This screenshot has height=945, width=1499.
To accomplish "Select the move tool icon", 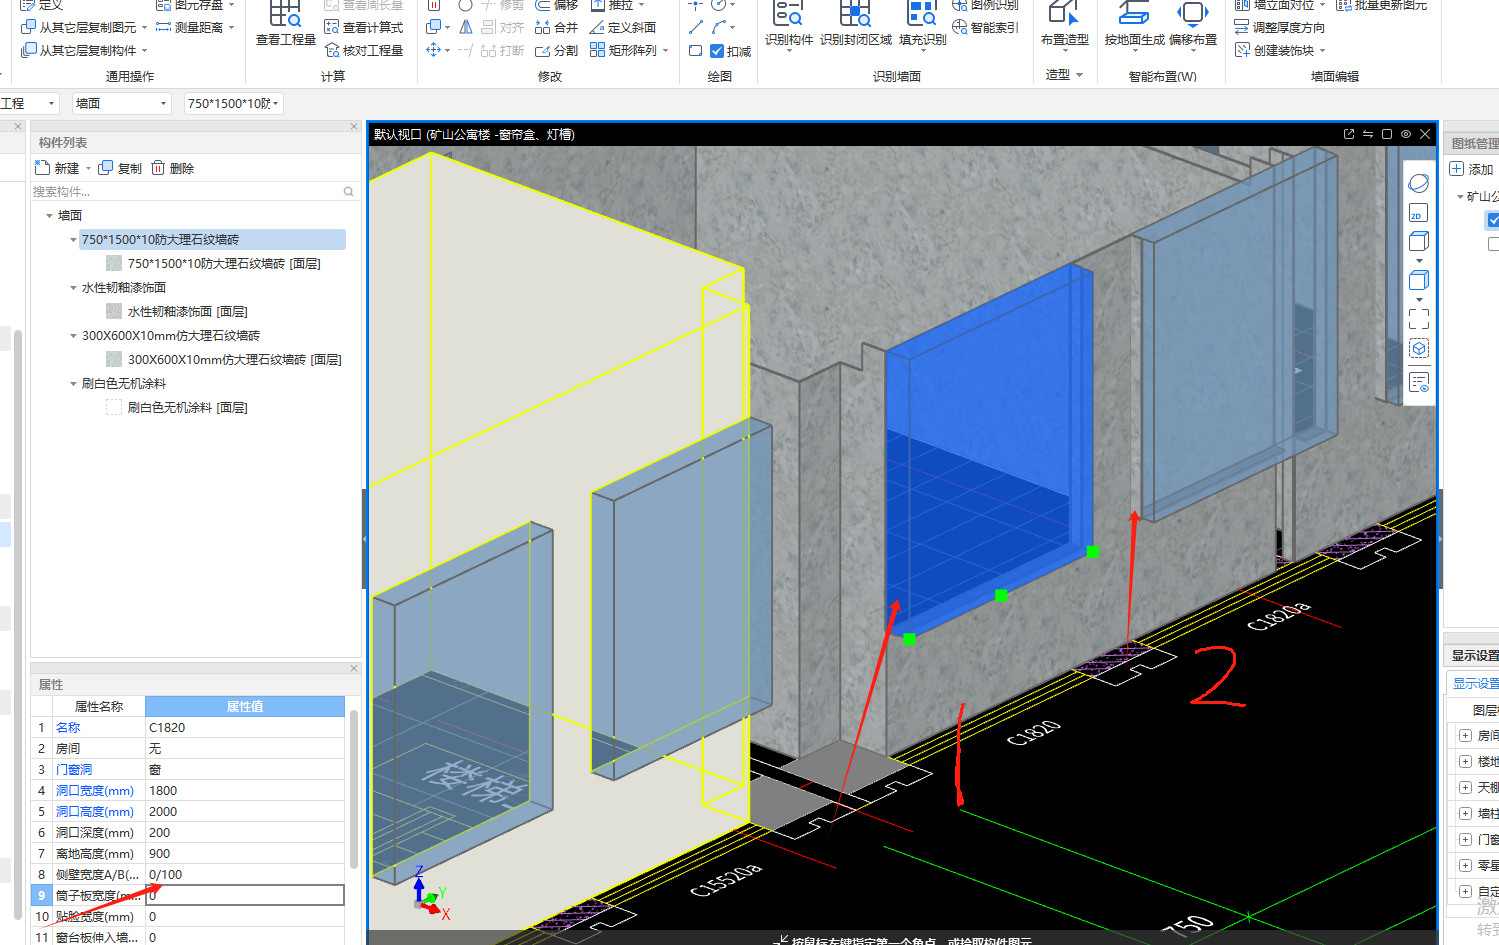I will [433, 50].
